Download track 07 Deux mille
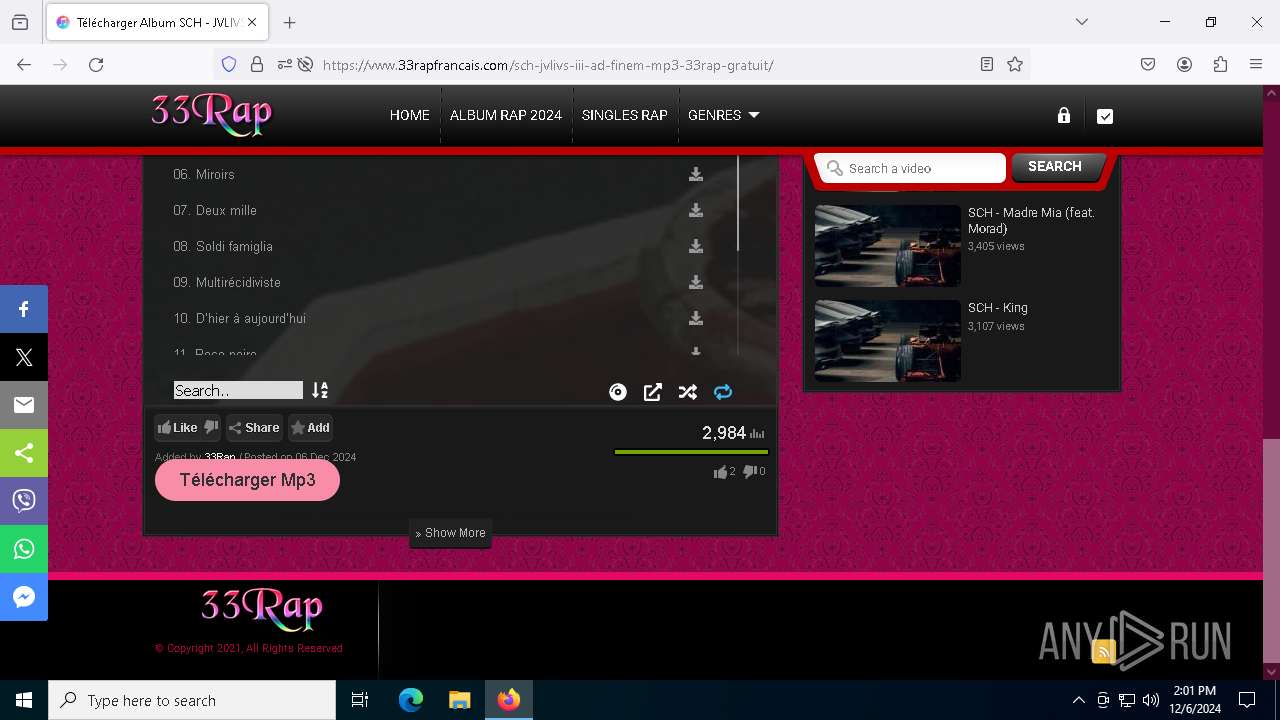 tap(695, 210)
